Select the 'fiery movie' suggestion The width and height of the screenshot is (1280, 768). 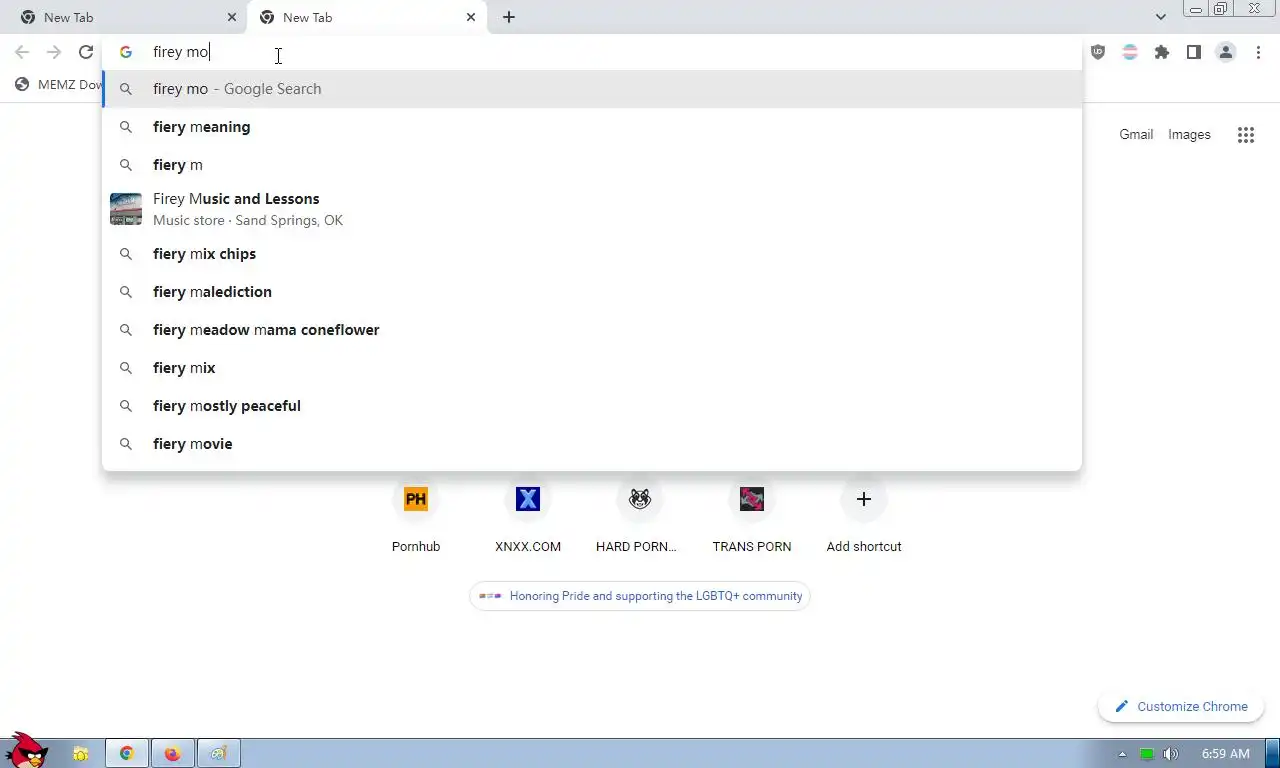tap(592, 444)
